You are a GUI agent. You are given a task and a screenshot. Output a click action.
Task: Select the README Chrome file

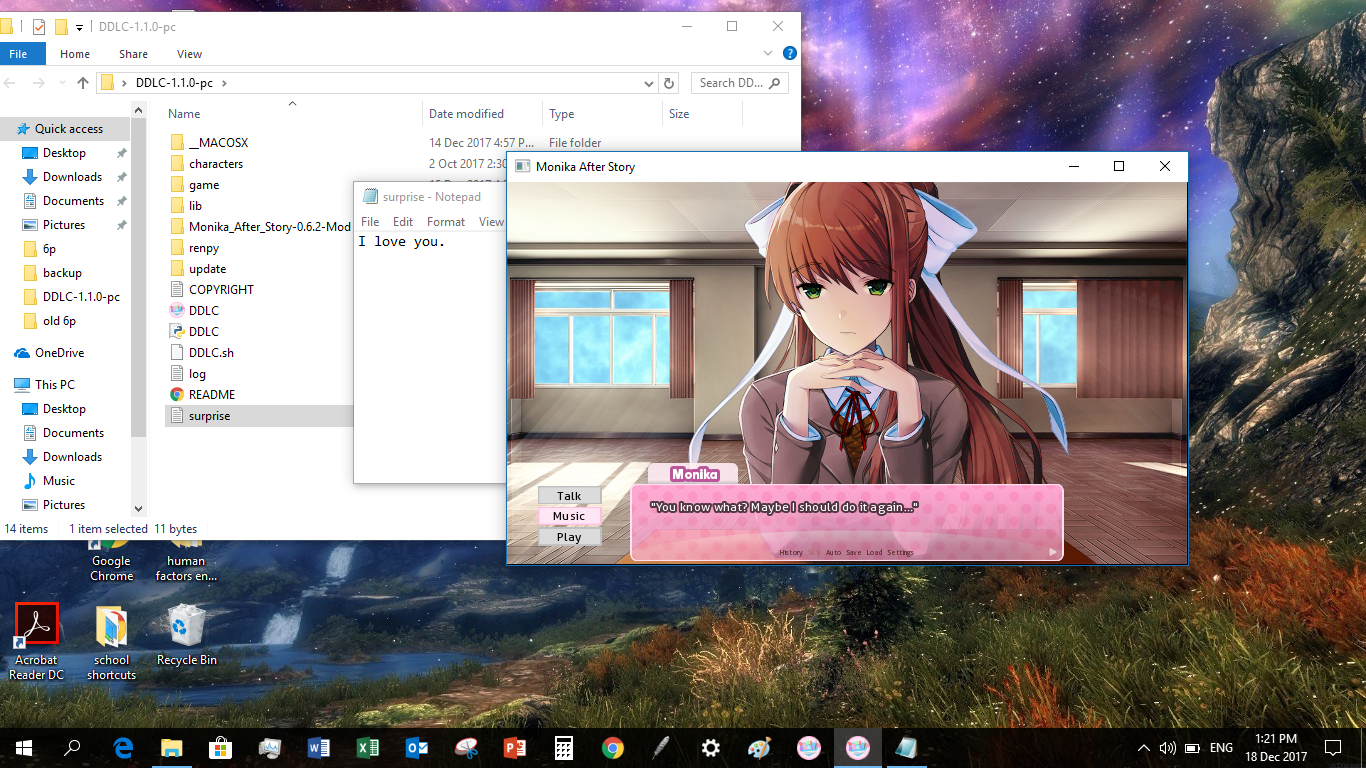212,395
